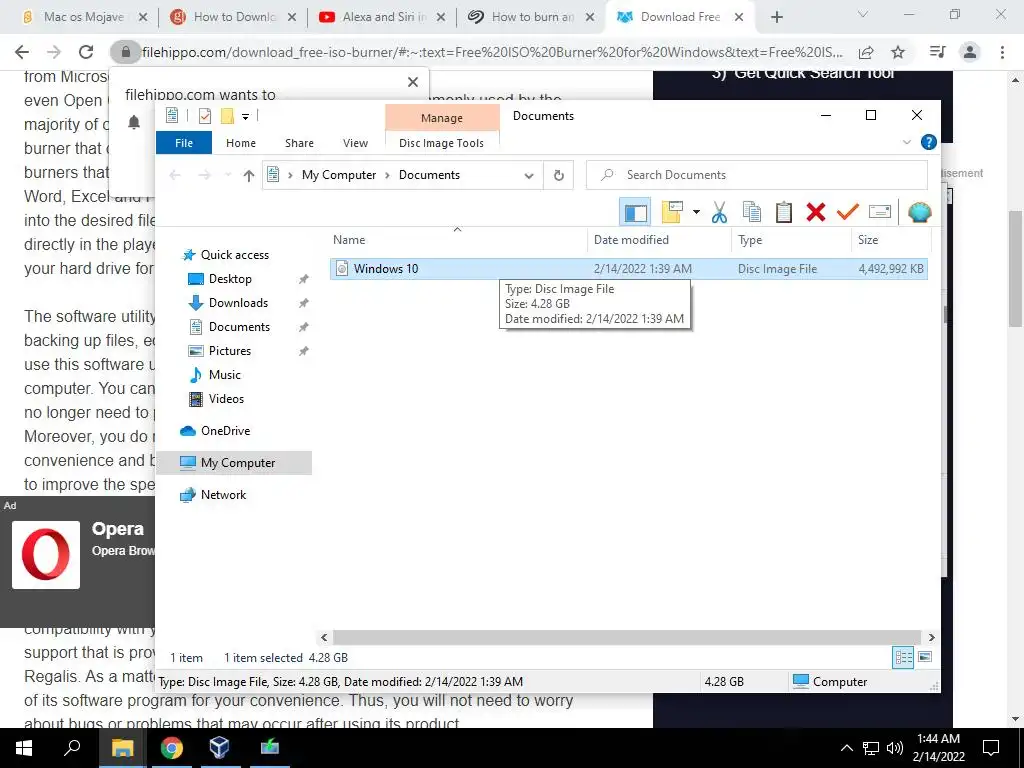The width and height of the screenshot is (1024, 768).
Task: Open Downloads in navigation pane
Action: pyautogui.click(x=238, y=303)
